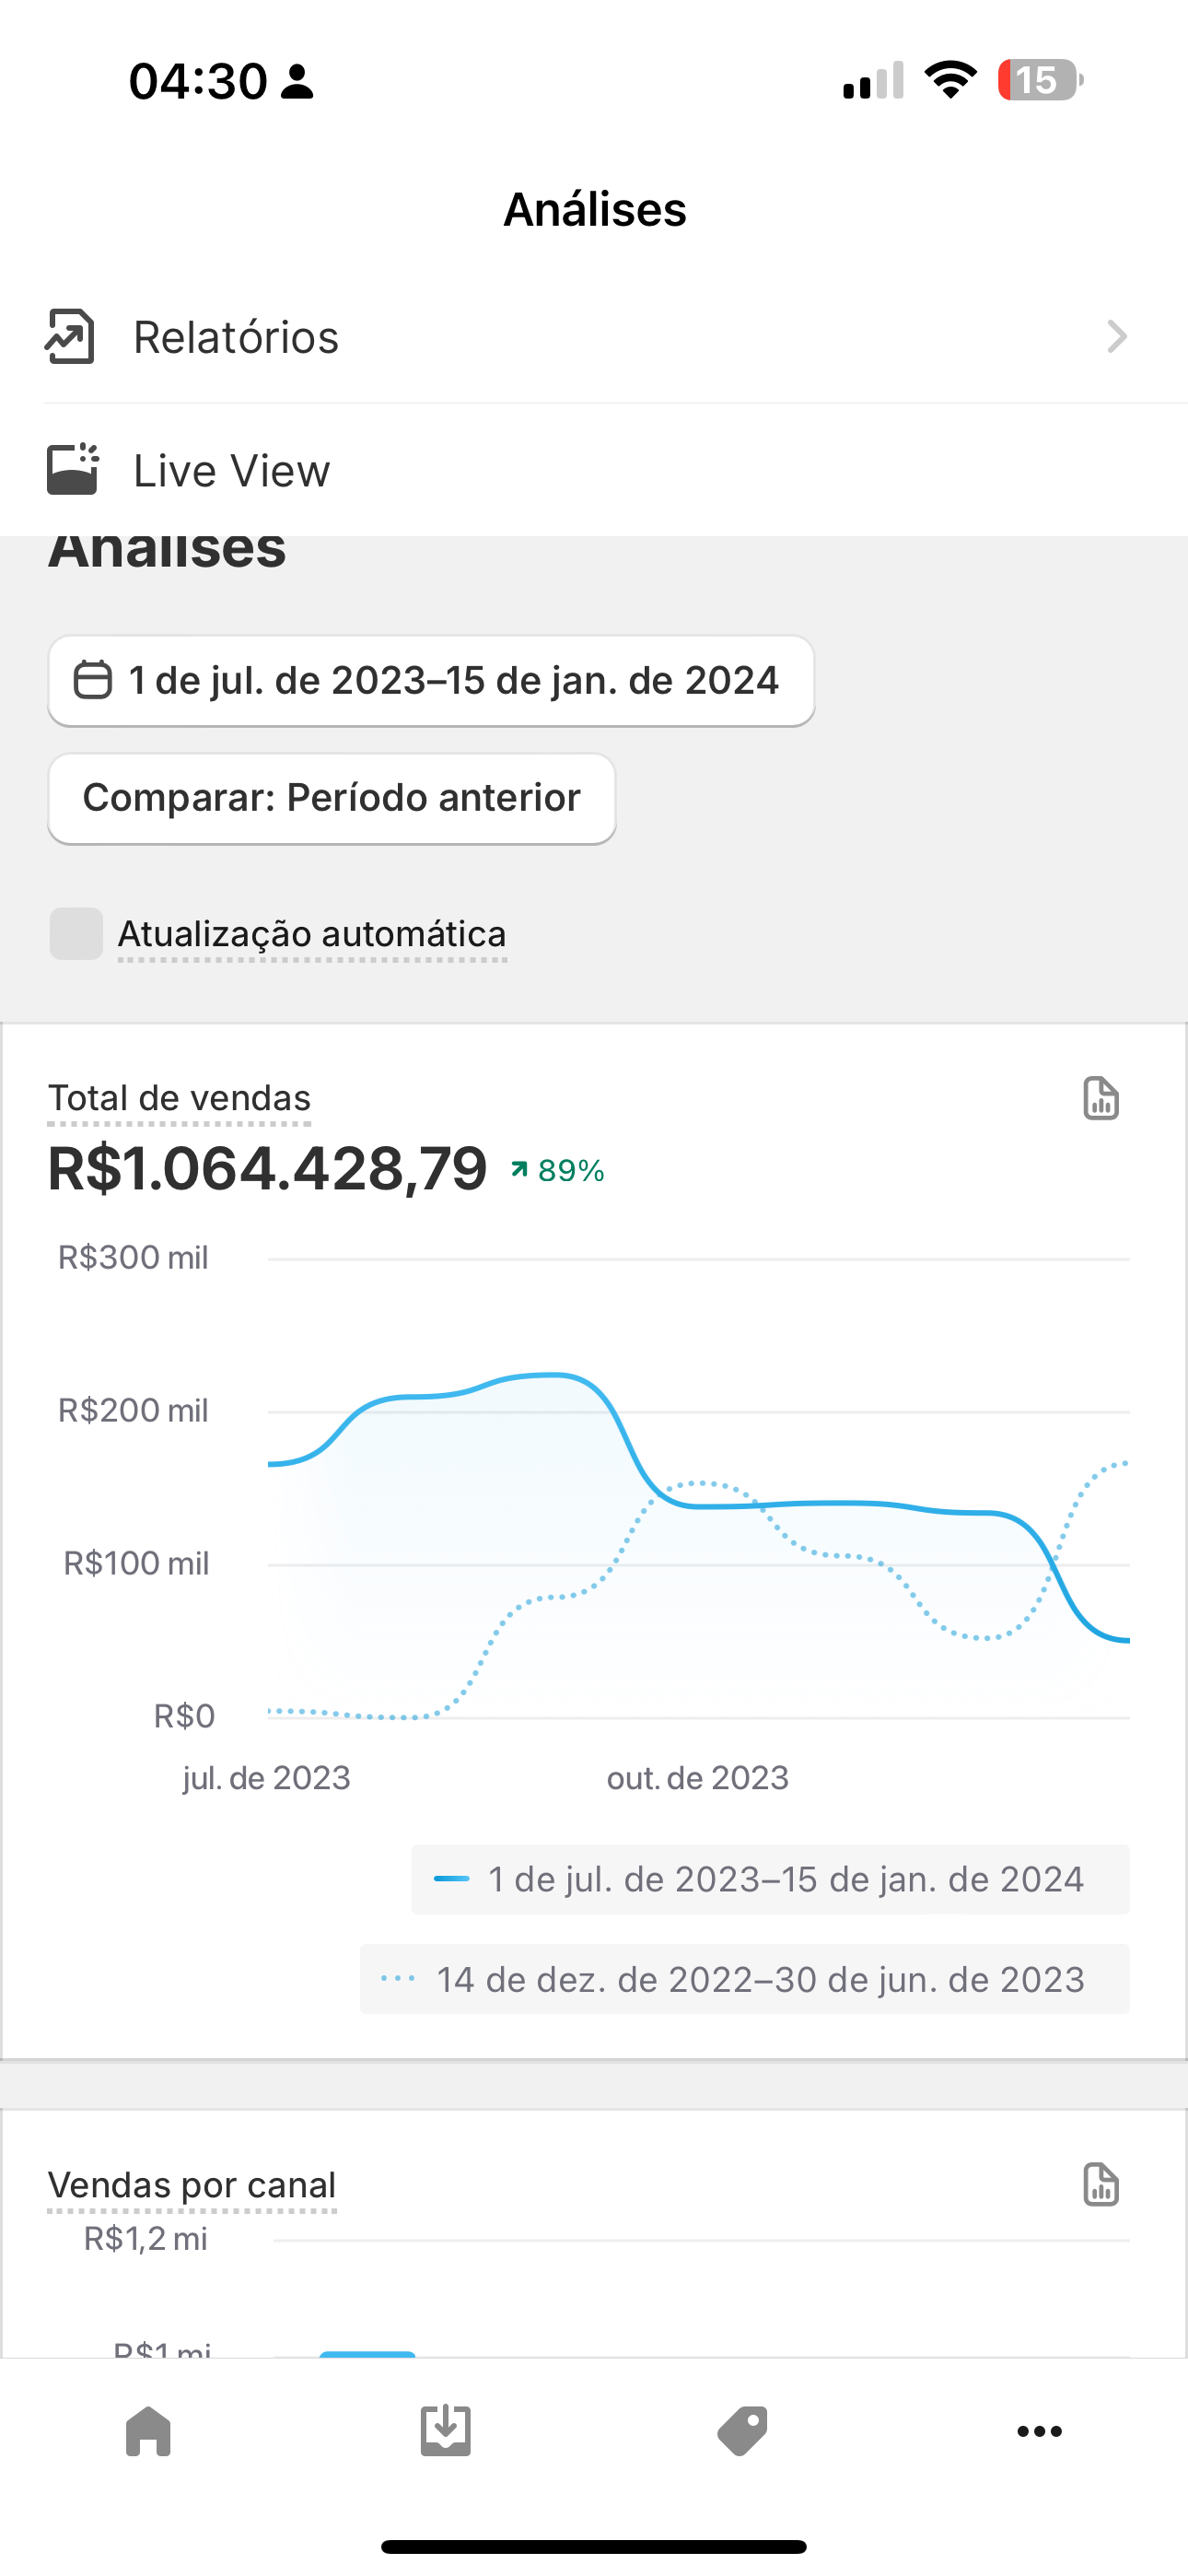1188x2576 pixels.
Task: Select the Relatórios menu item
Action: pos(236,337)
